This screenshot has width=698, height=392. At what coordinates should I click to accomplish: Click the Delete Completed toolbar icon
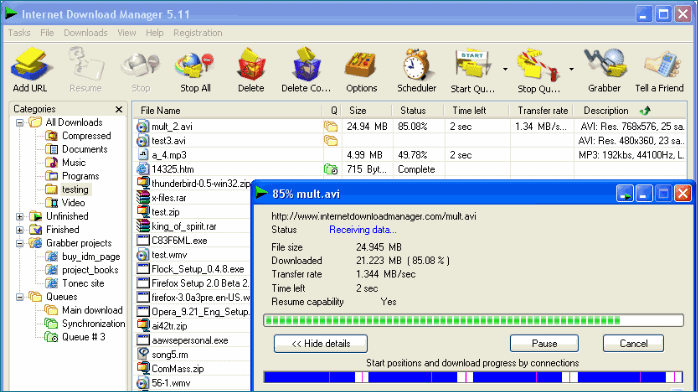[306, 70]
